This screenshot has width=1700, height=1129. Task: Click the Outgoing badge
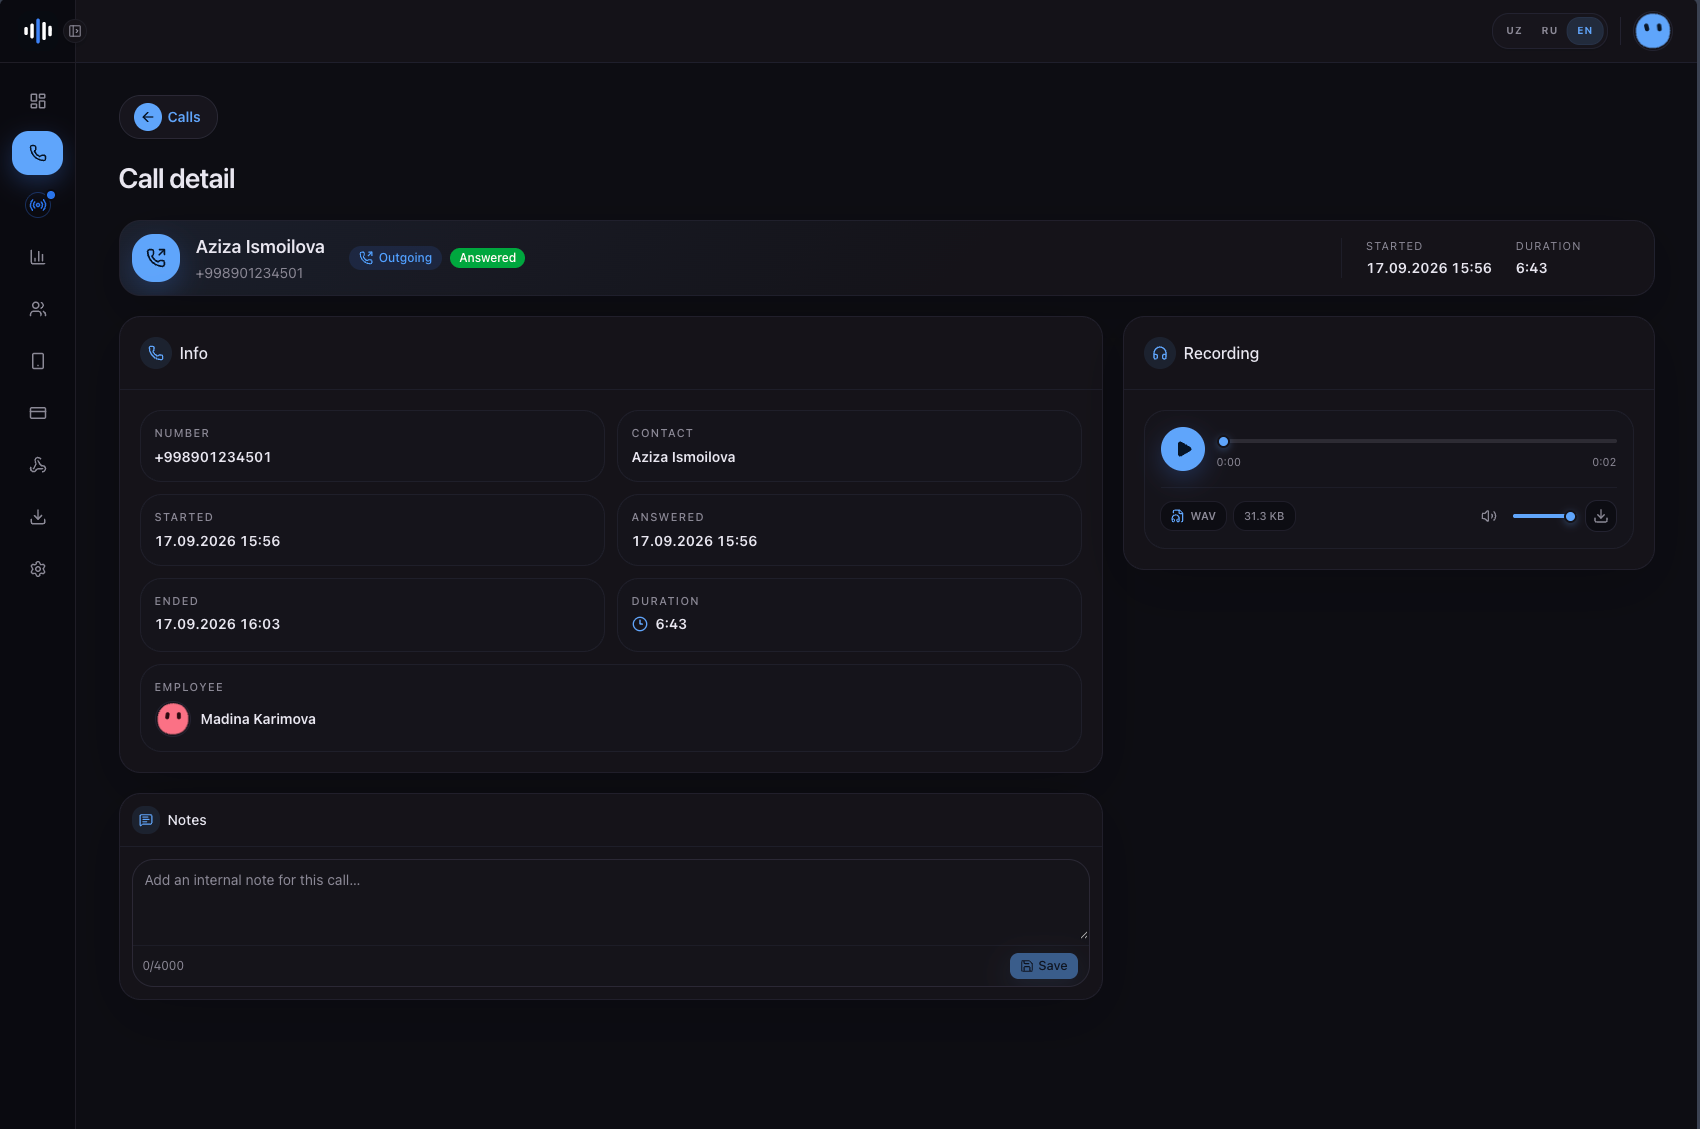[x=395, y=258]
